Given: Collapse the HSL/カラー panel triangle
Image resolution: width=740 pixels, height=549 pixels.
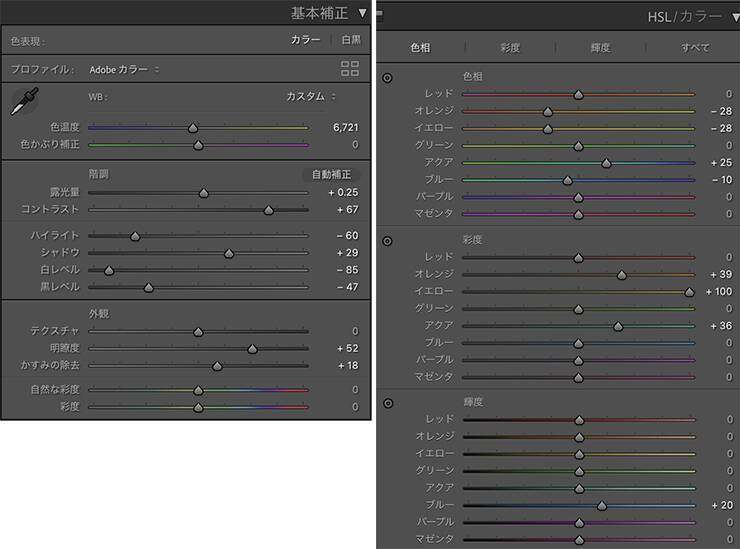Looking at the screenshot, I should [x=736, y=17].
